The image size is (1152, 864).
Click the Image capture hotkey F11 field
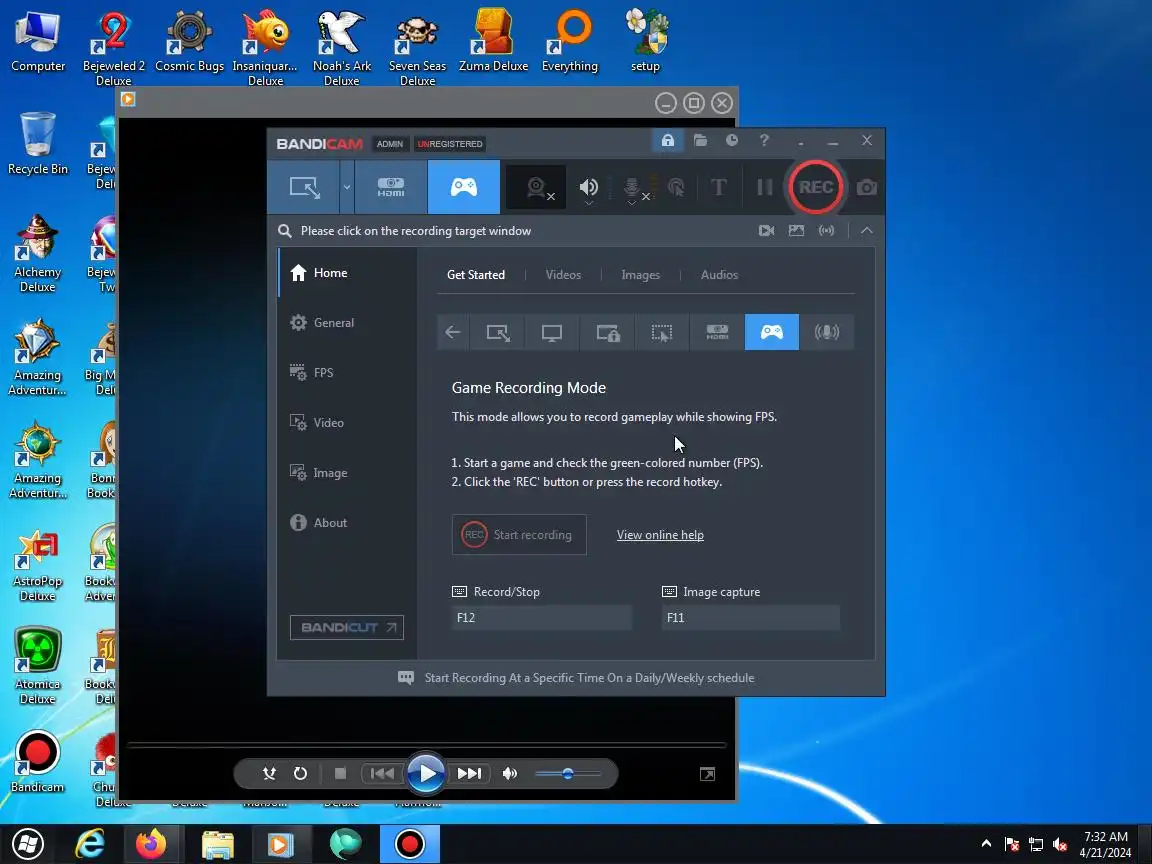[750, 618]
